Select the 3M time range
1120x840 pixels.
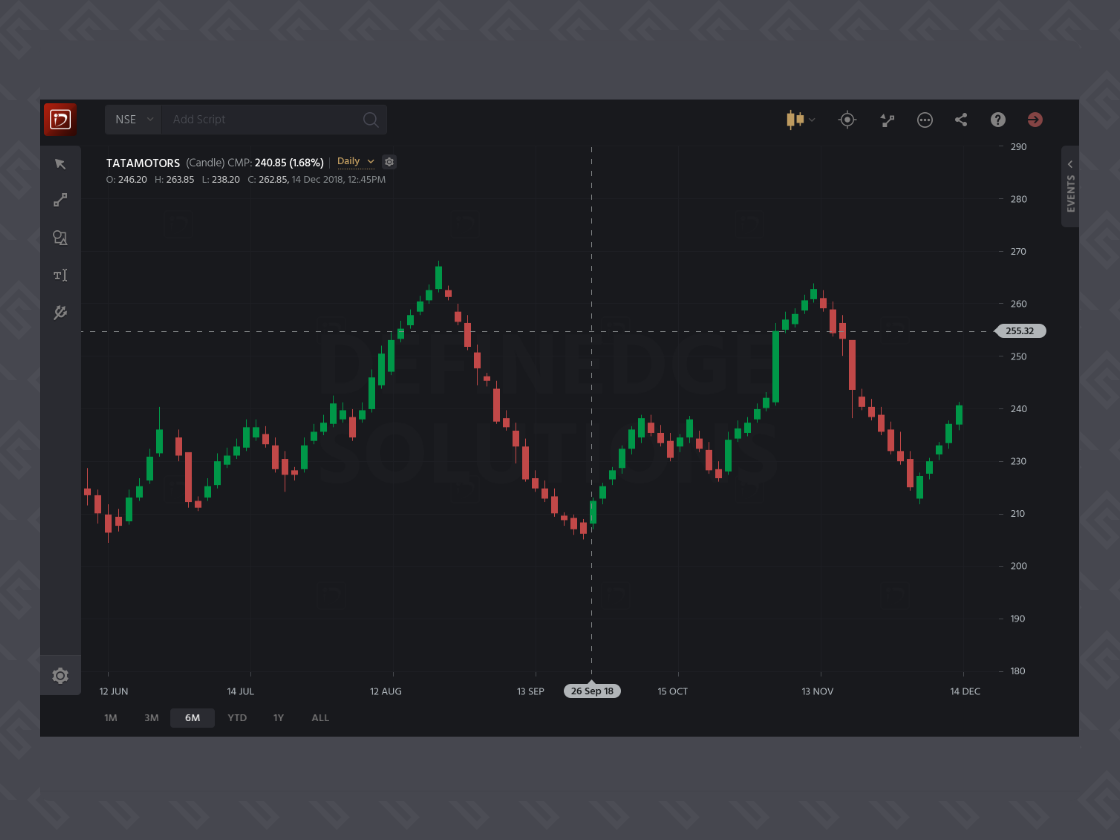tap(151, 718)
